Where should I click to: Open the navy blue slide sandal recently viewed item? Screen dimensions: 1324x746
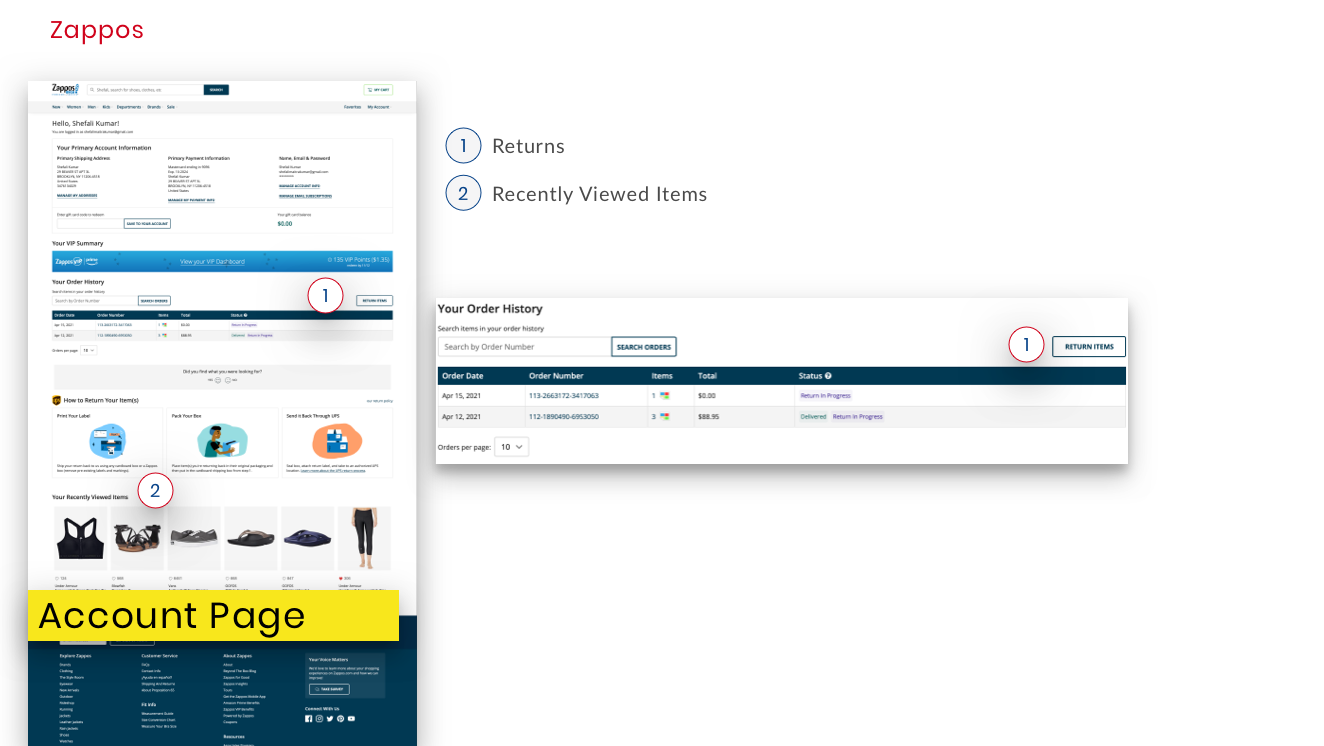pos(308,538)
